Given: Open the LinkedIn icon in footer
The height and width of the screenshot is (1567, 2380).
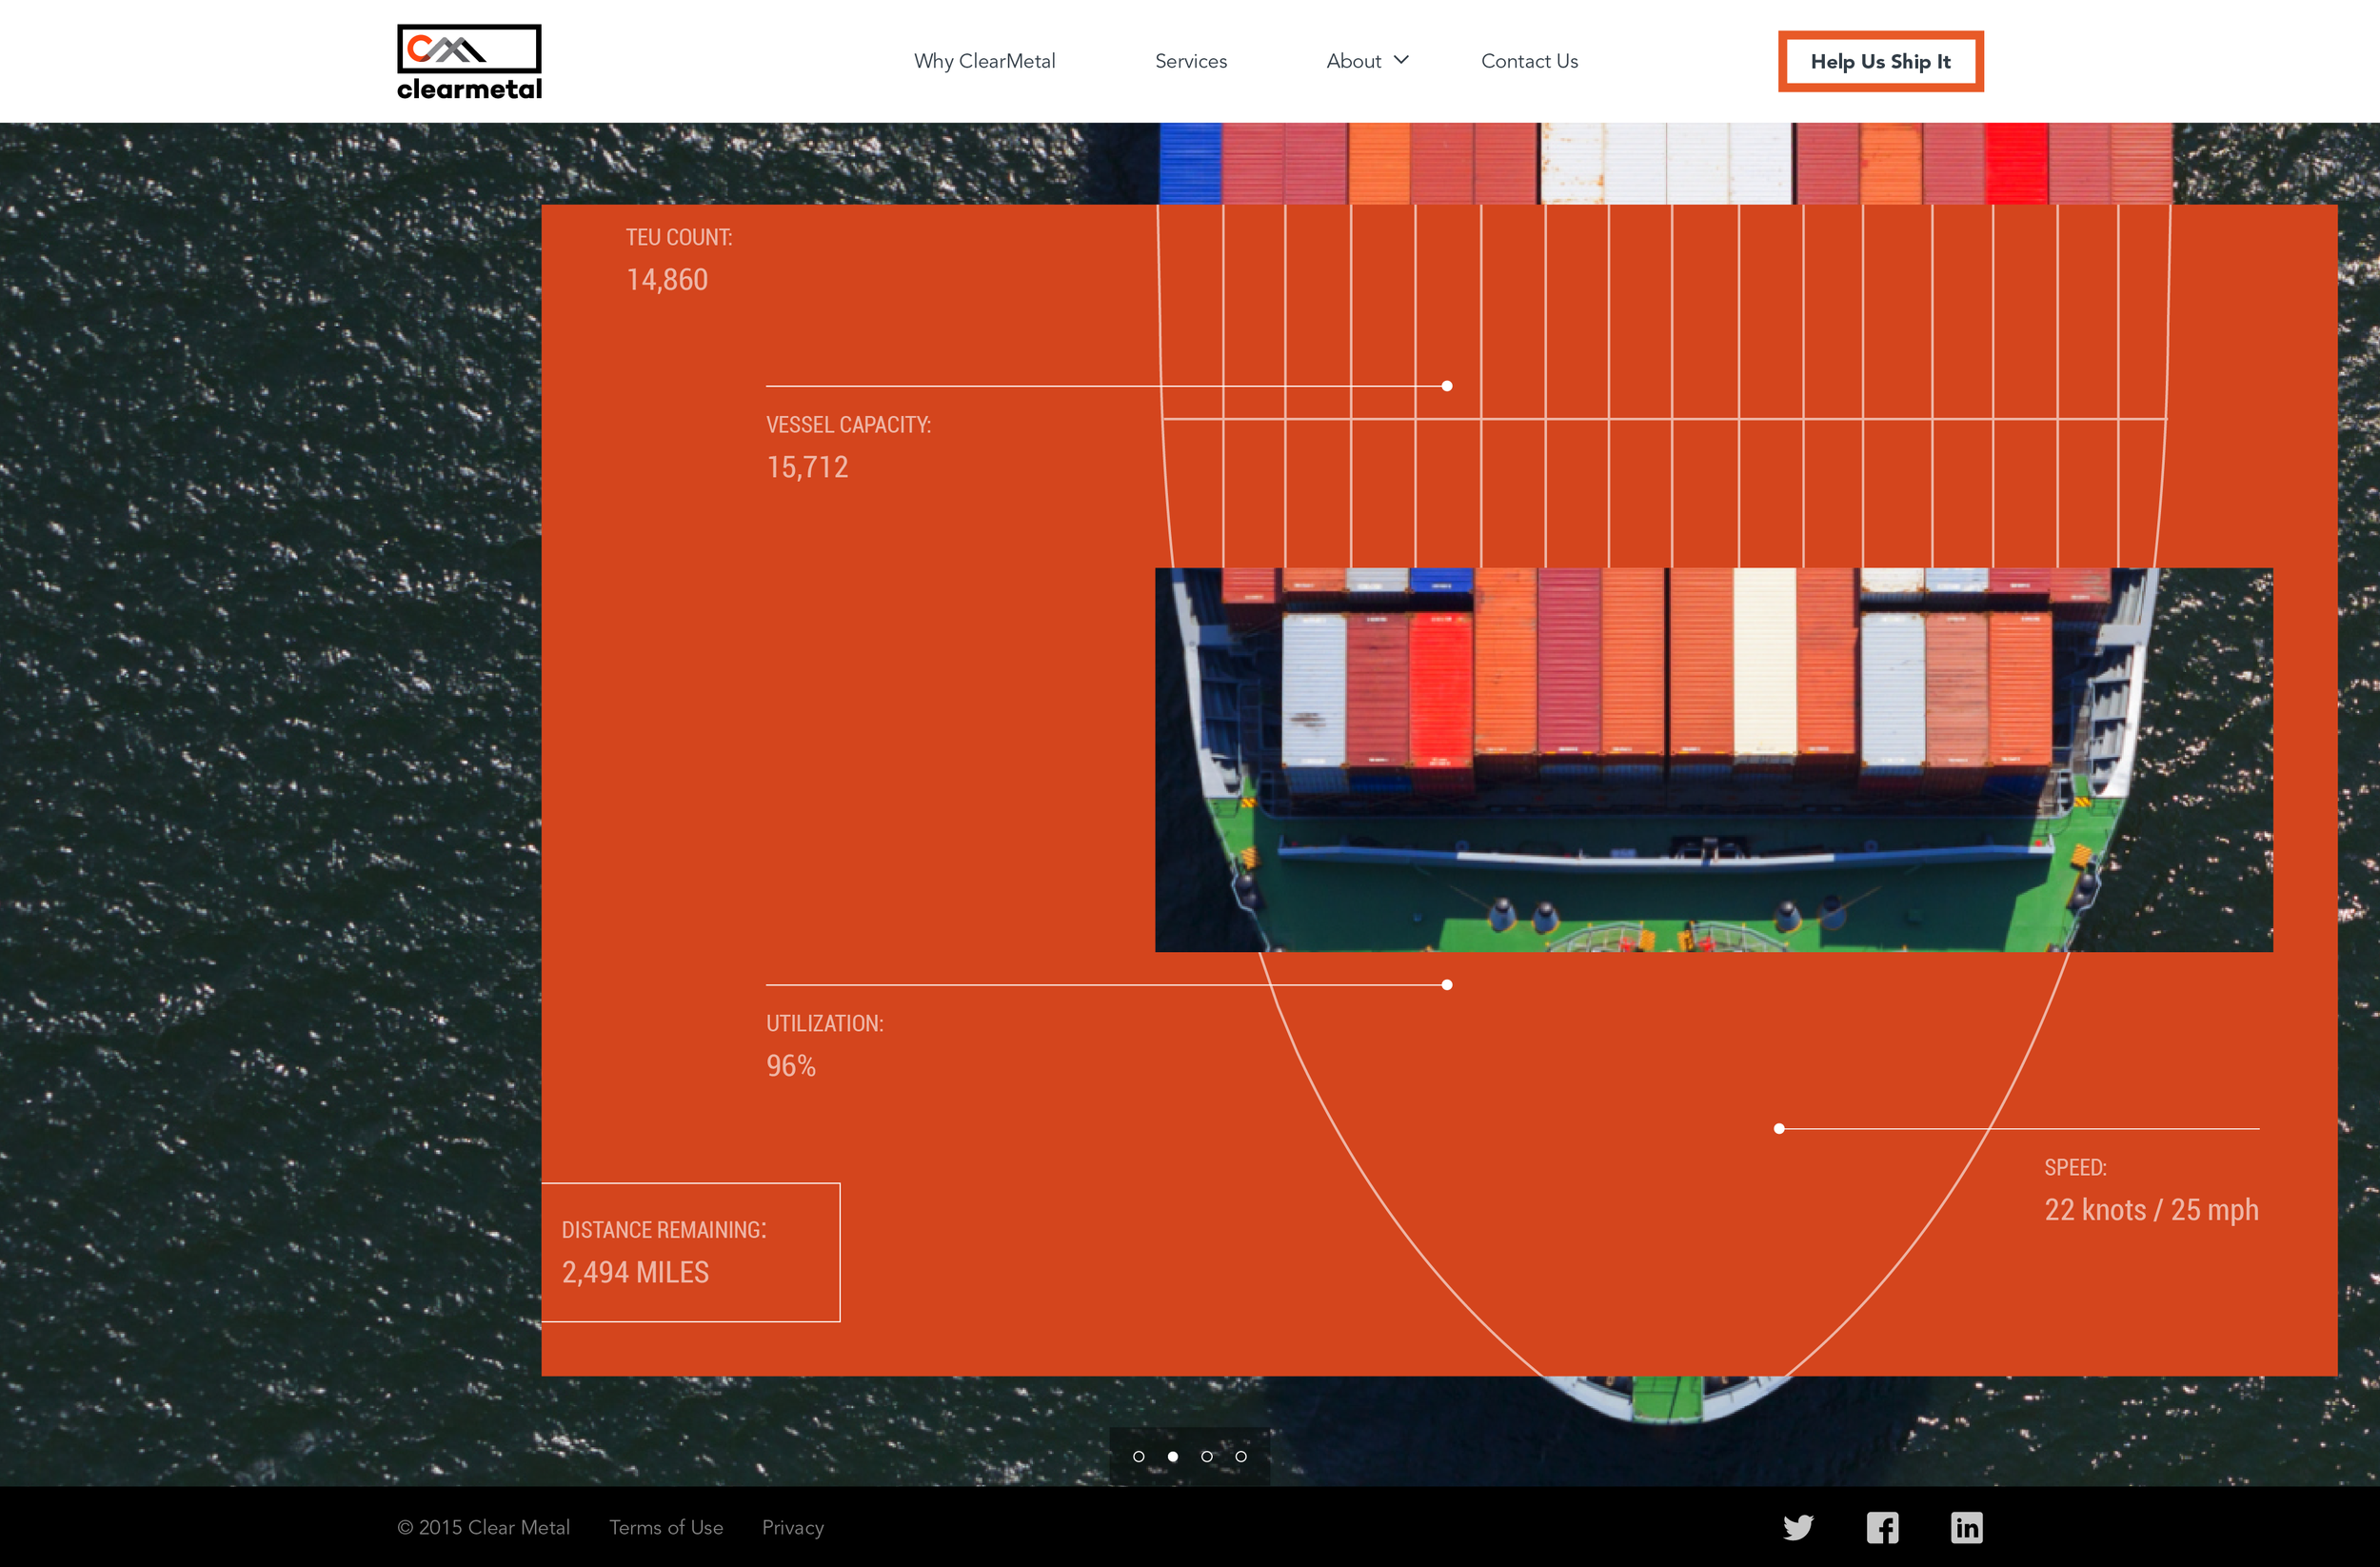Looking at the screenshot, I should 1966,1527.
